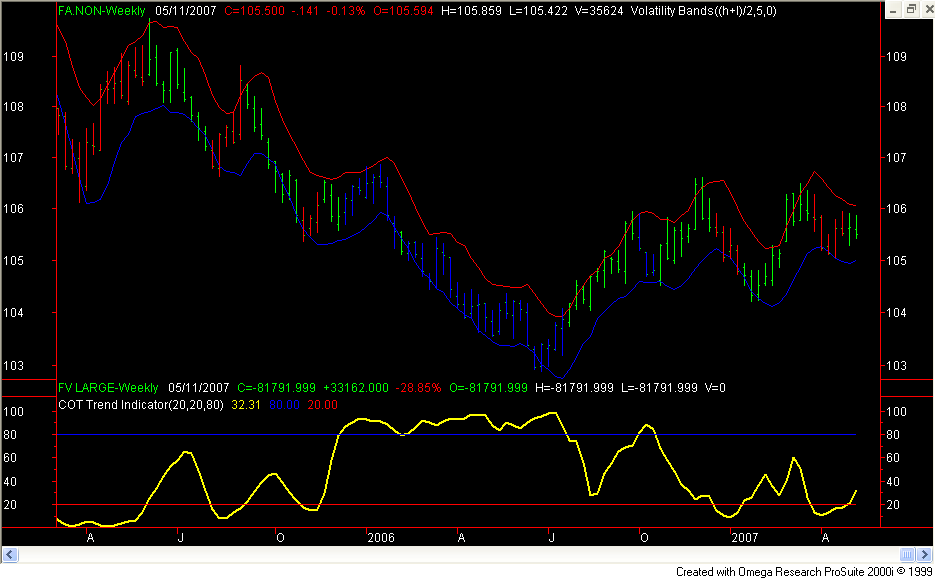935x578 pixels.
Task: Click the +33162.000 change value
Action: (x=355, y=388)
